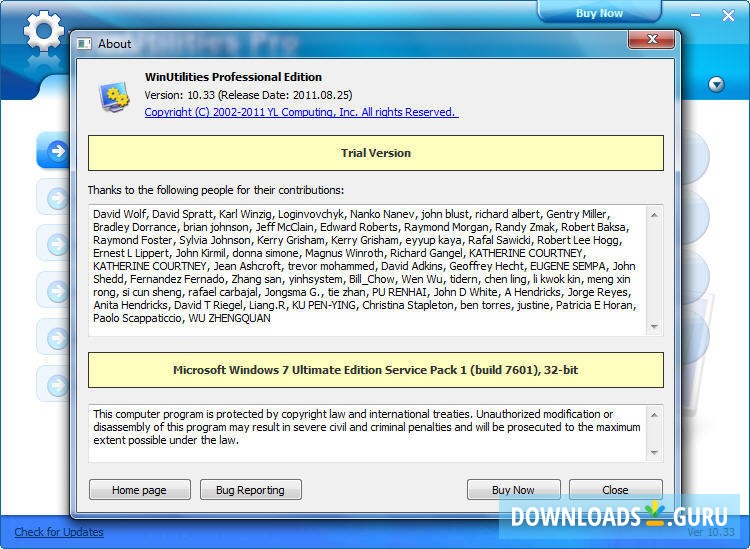
Task: Close the main WinUtilities window
Action: [728, 15]
